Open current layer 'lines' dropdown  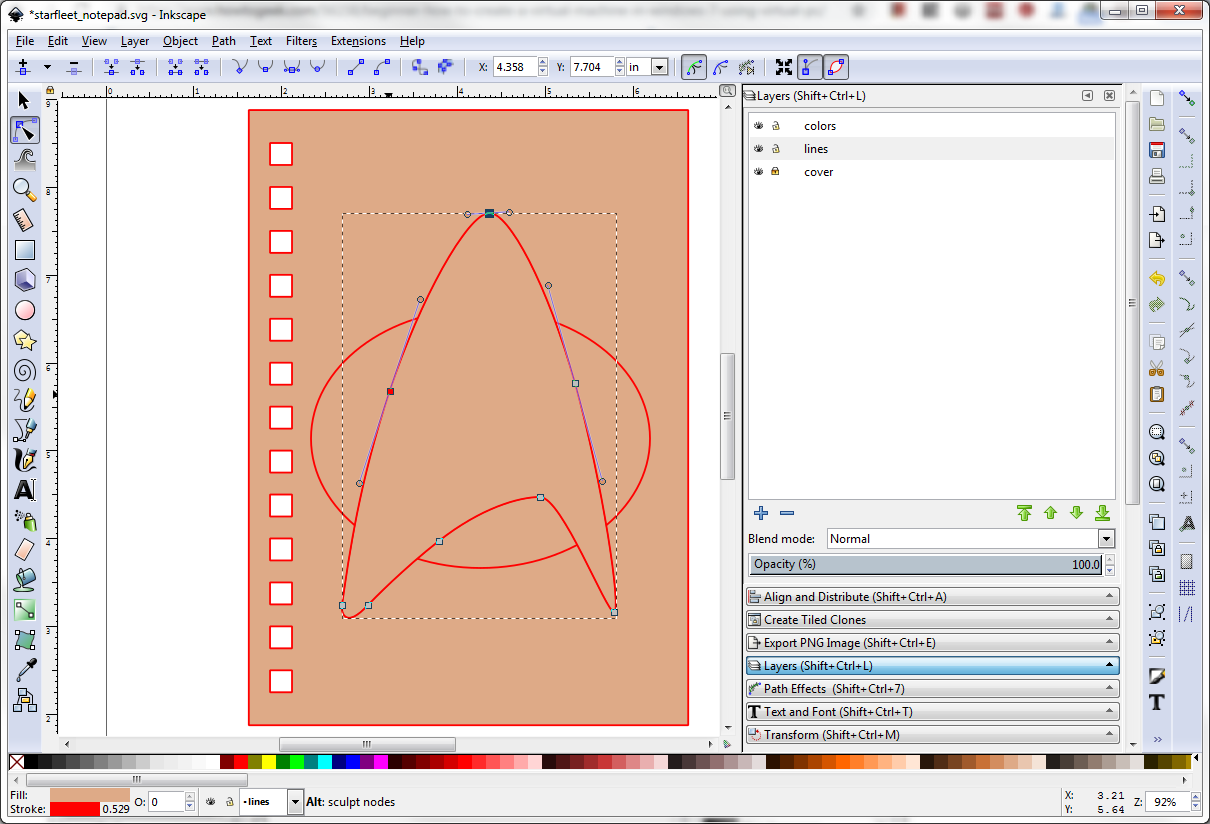(272, 801)
